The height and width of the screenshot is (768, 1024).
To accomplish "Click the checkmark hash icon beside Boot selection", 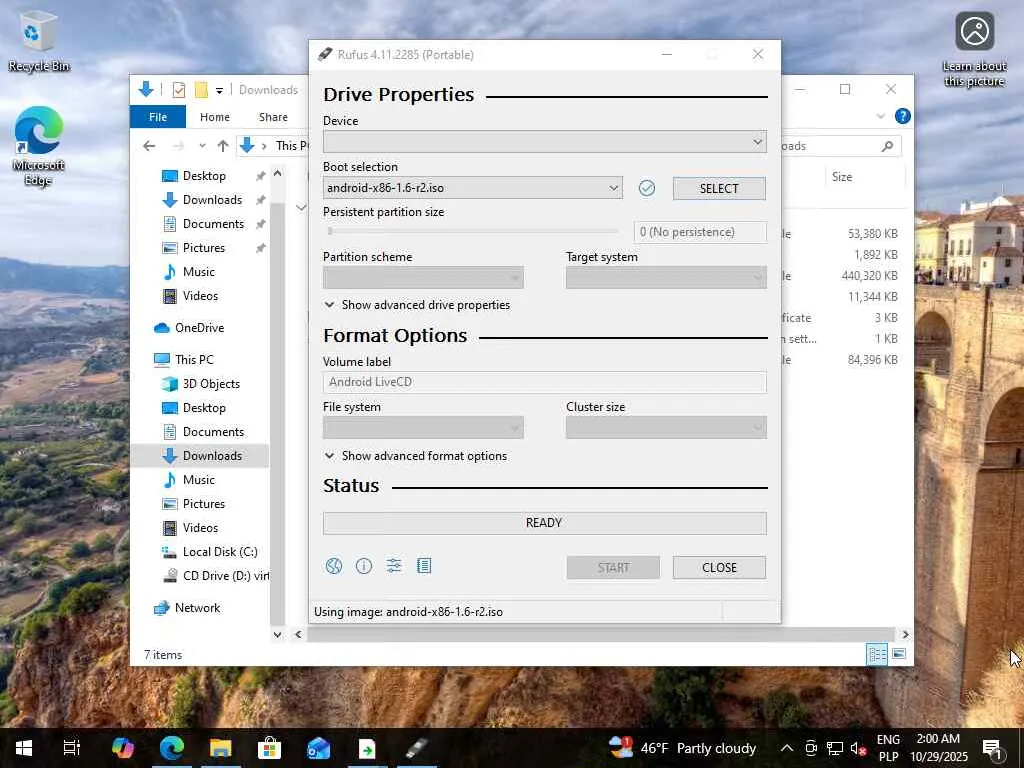I will click(x=647, y=188).
